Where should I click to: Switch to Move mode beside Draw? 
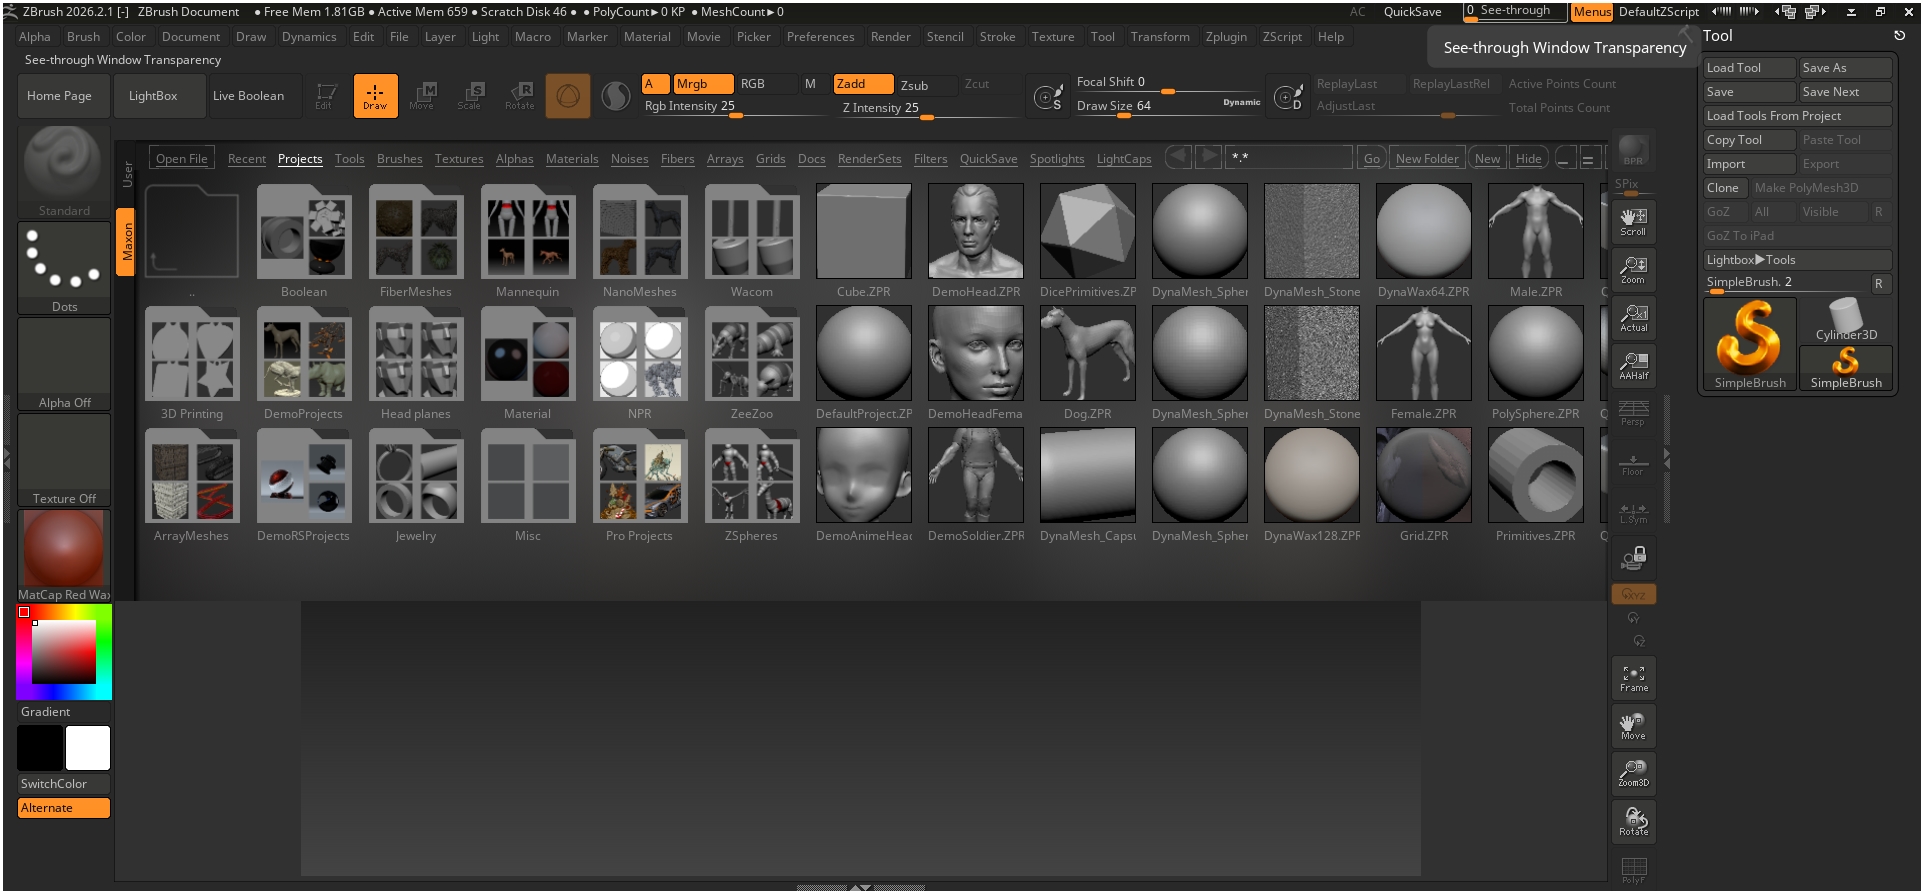pyautogui.click(x=422, y=96)
